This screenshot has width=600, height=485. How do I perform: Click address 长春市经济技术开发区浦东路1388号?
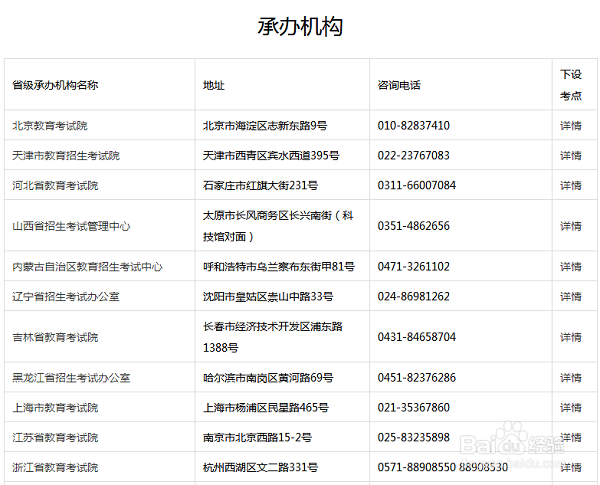pos(272,337)
